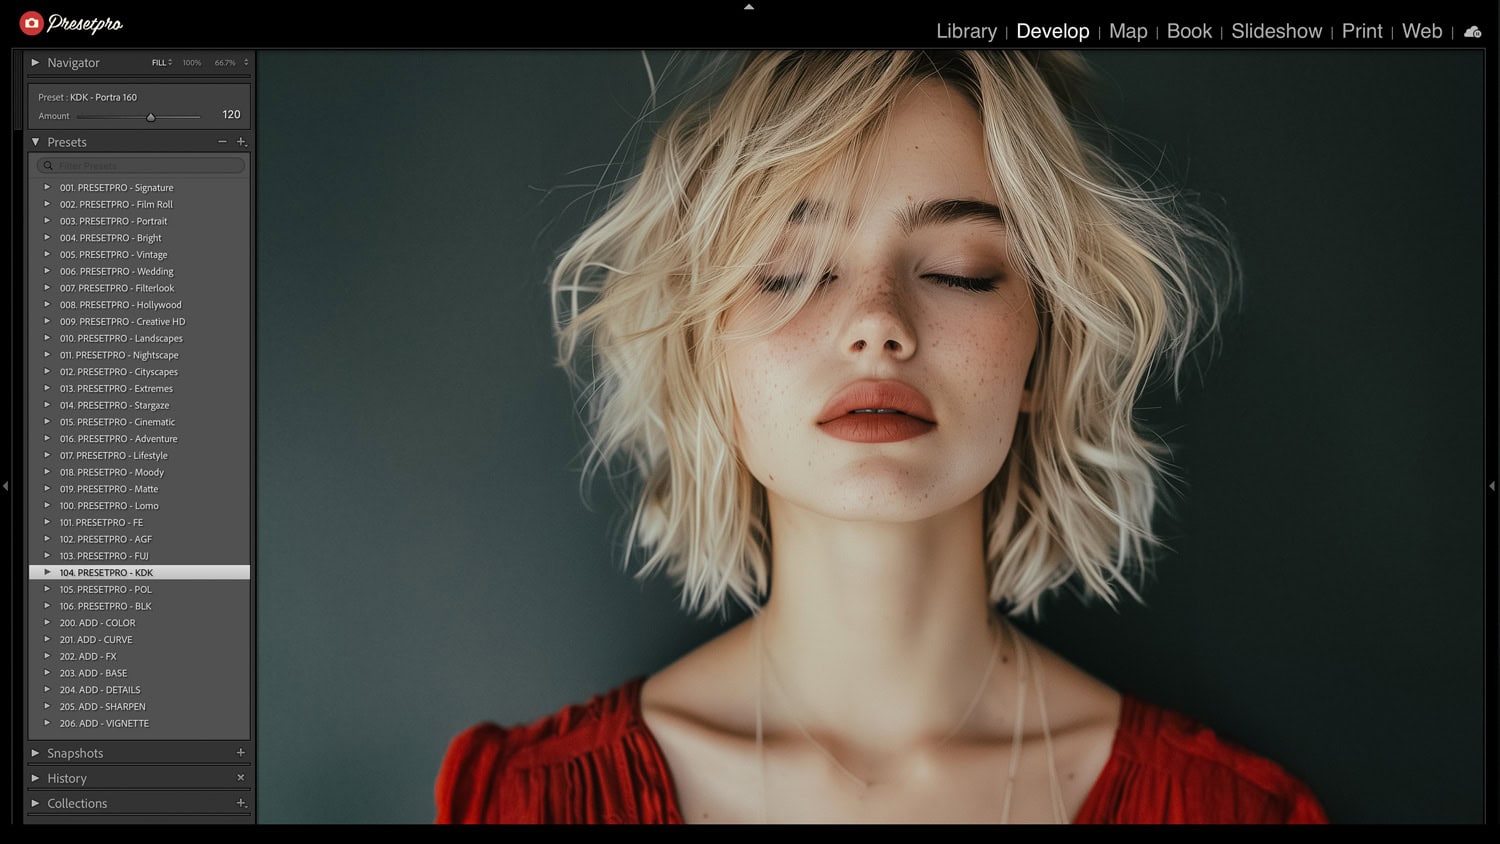The height and width of the screenshot is (844, 1500).
Task: Toggle left panel with edge arrow
Action: (5, 486)
